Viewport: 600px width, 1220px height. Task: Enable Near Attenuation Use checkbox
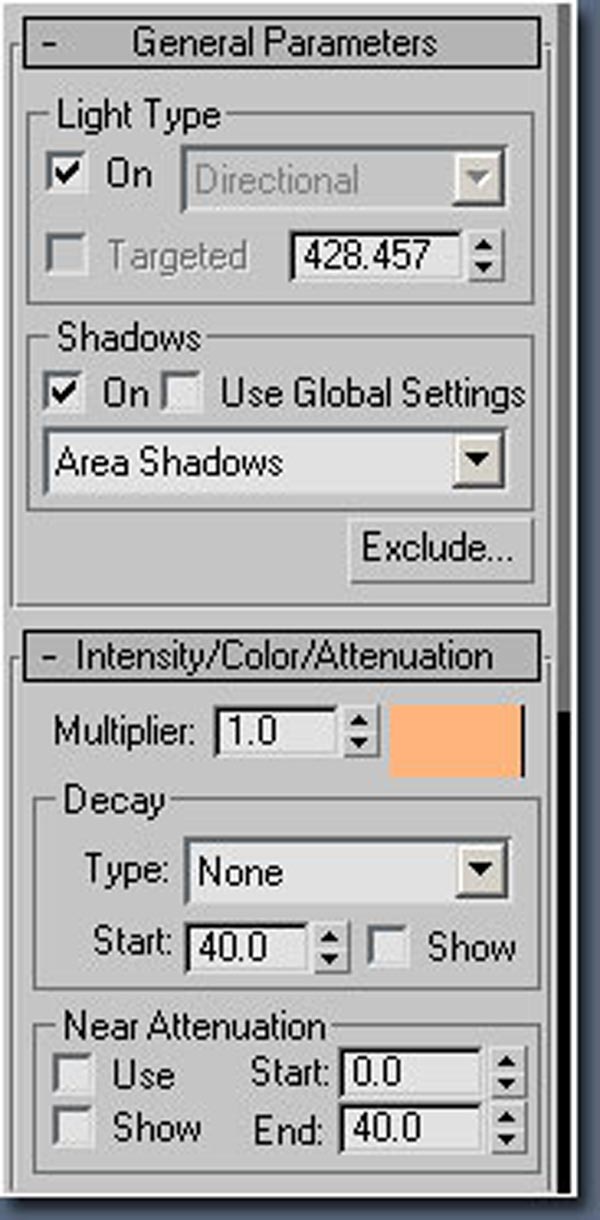[73, 1076]
